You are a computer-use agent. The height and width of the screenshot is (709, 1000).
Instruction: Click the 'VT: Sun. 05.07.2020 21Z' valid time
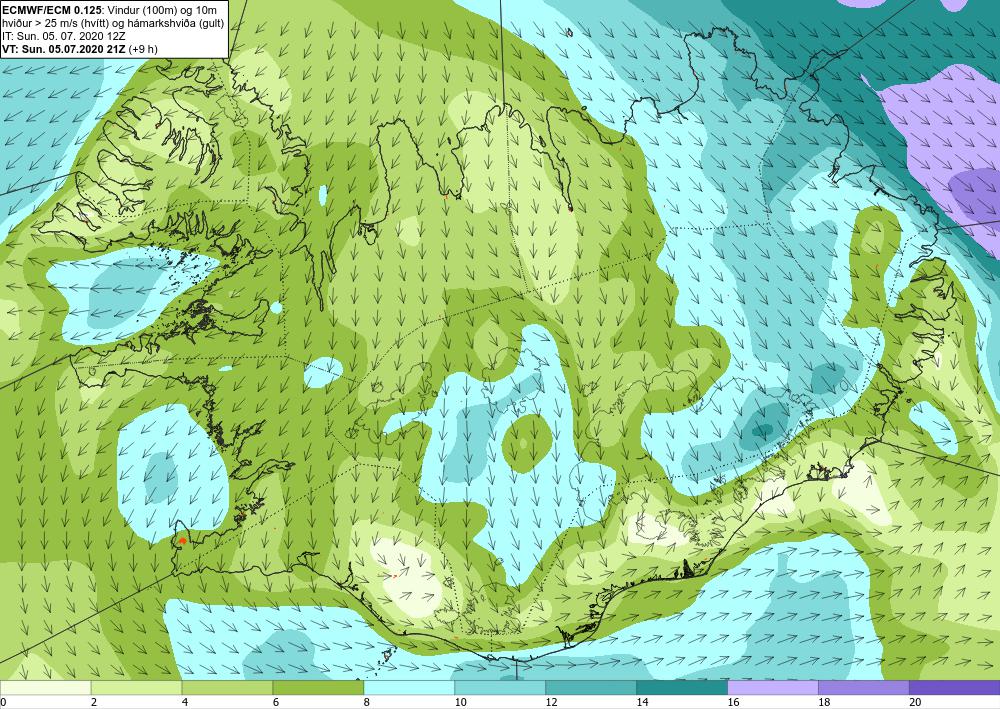(64, 48)
